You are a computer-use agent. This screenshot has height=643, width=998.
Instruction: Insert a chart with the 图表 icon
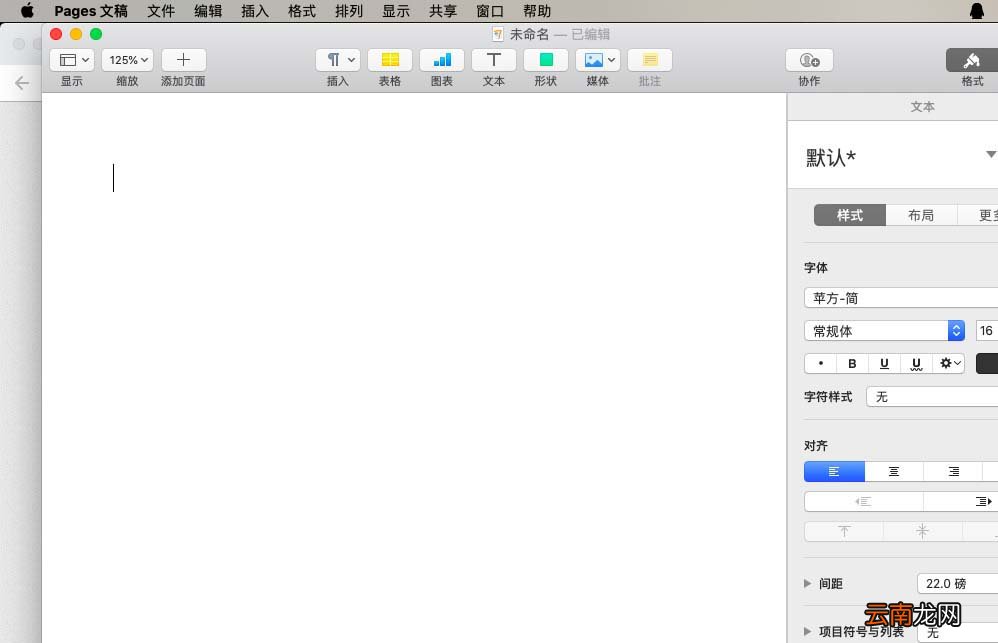click(x=442, y=60)
